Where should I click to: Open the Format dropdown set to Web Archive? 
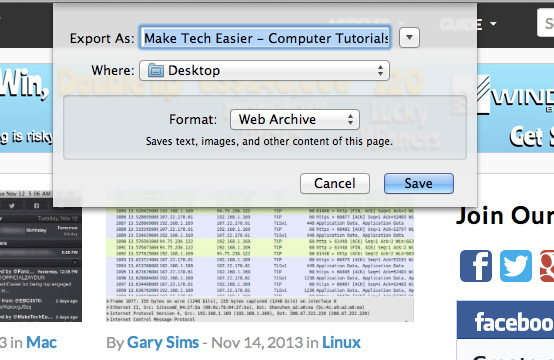pos(295,119)
